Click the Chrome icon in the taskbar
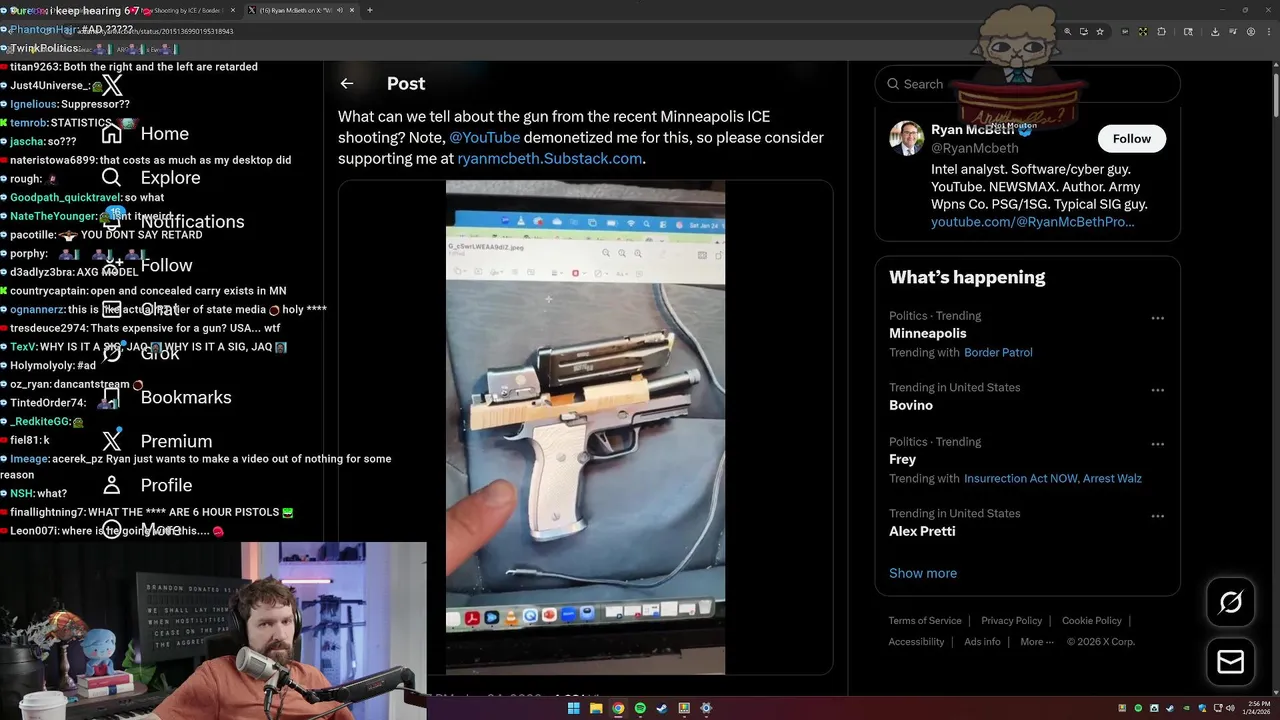Screen dimensions: 1280x720 tap(618, 709)
